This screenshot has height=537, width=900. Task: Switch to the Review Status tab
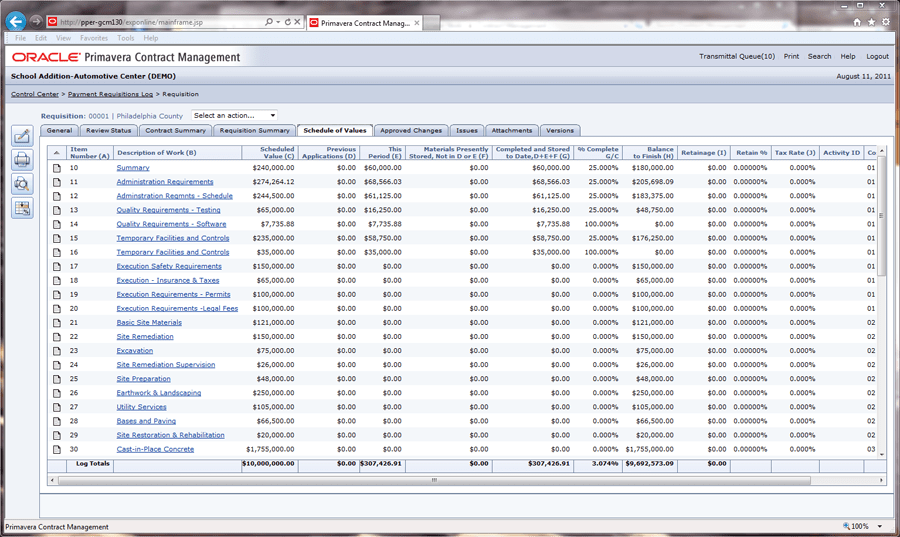point(108,130)
